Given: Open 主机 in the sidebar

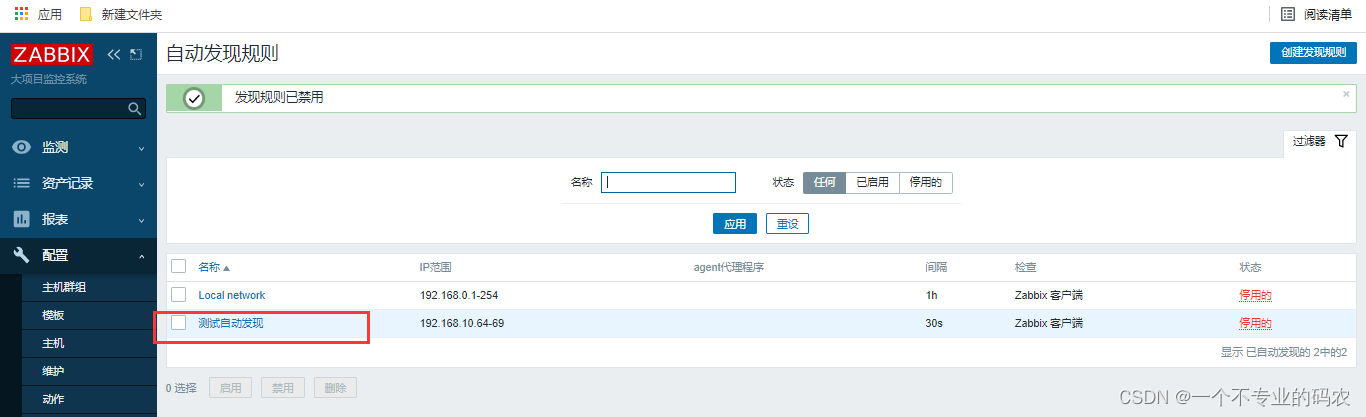Looking at the screenshot, I should pyautogui.click(x=53, y=343).
